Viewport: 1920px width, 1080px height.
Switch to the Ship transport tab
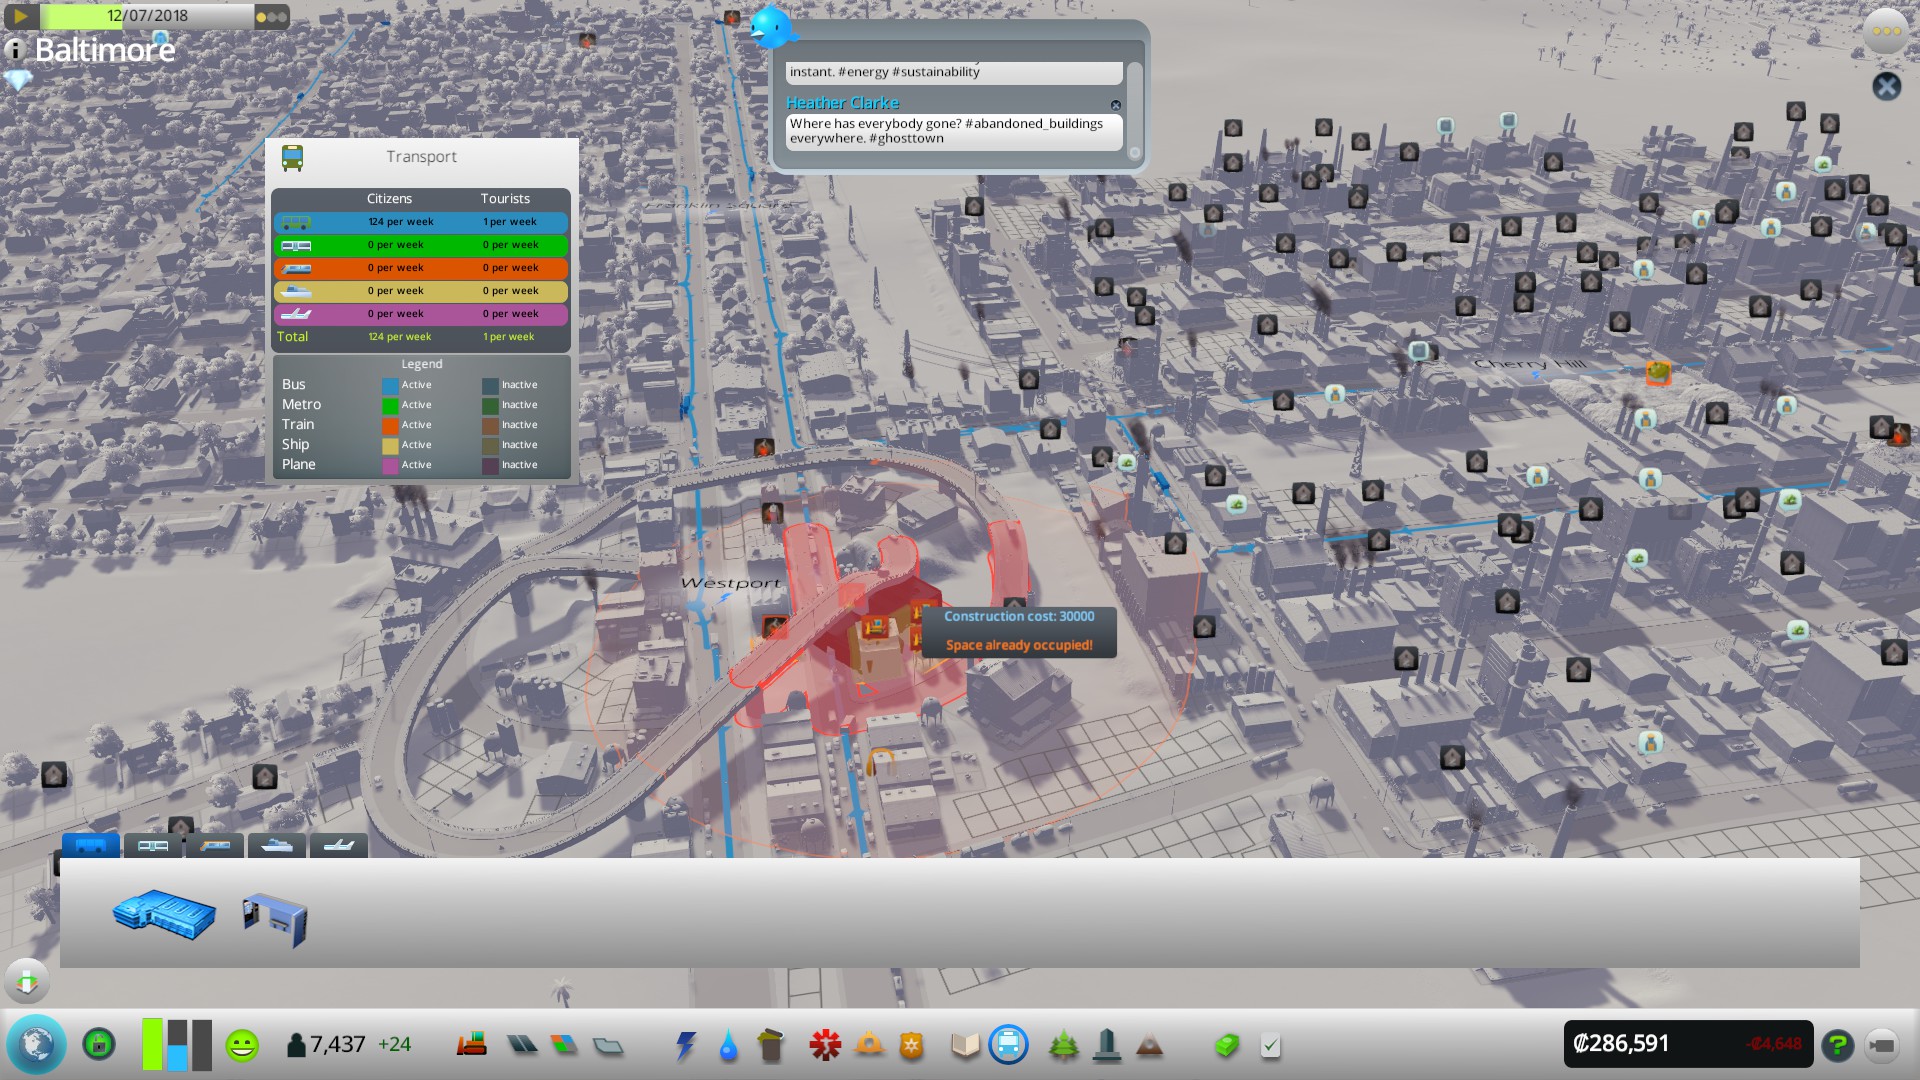click(x=277, y=846)
